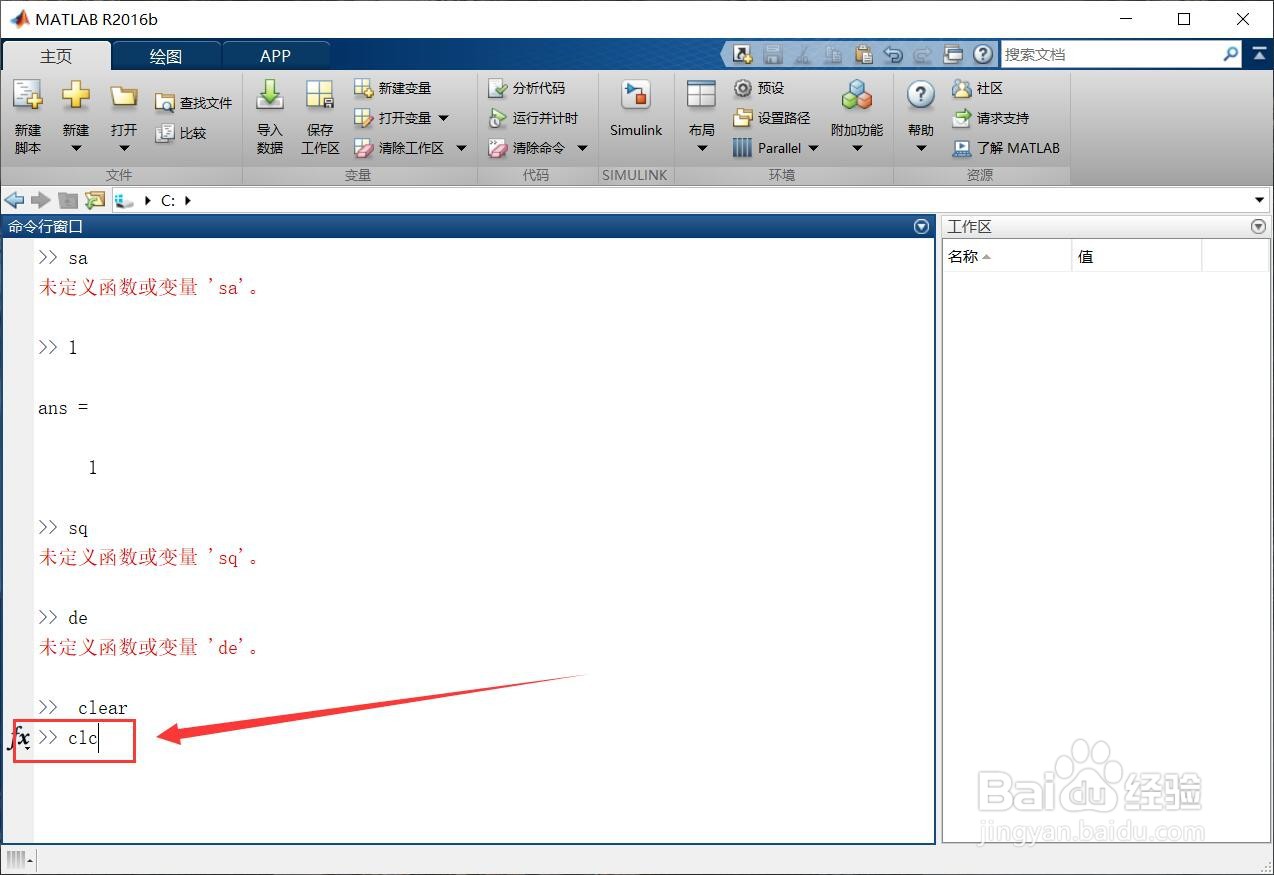
Task: Open 预设 (Preferences)
Action: 758,88
